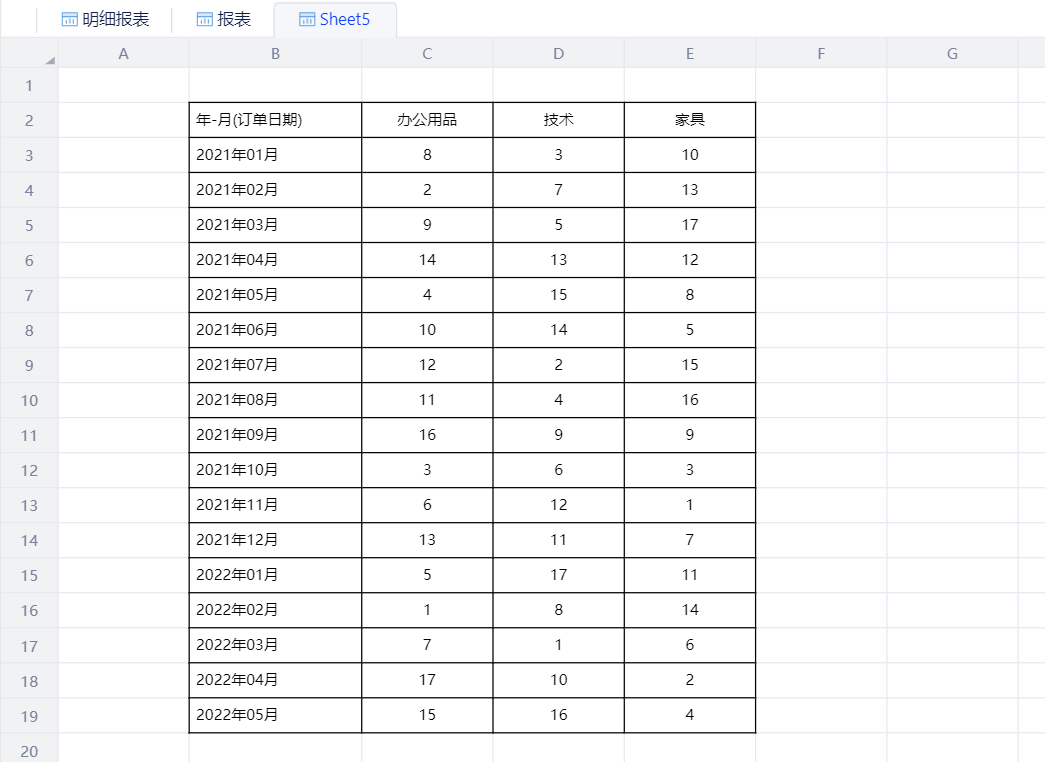
Task: Select the Sheet5 tab
Action: coord(335,19)
